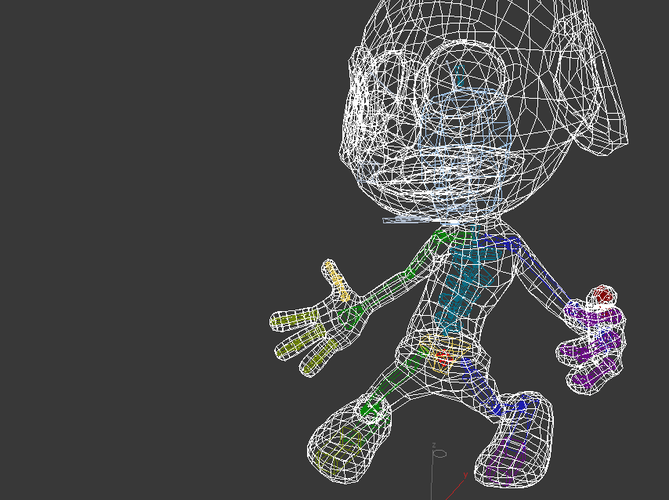Select the green palm bone of open hand
The width and height of the screenshot is (669, 500).
coord(351,317)
